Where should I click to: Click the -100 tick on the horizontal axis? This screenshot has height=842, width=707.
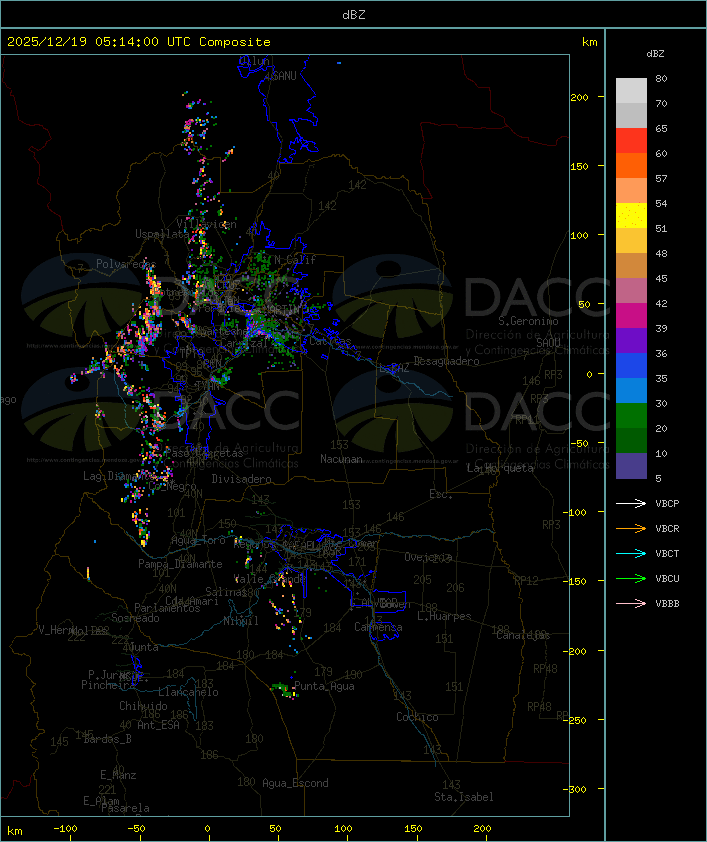point(65,829)
